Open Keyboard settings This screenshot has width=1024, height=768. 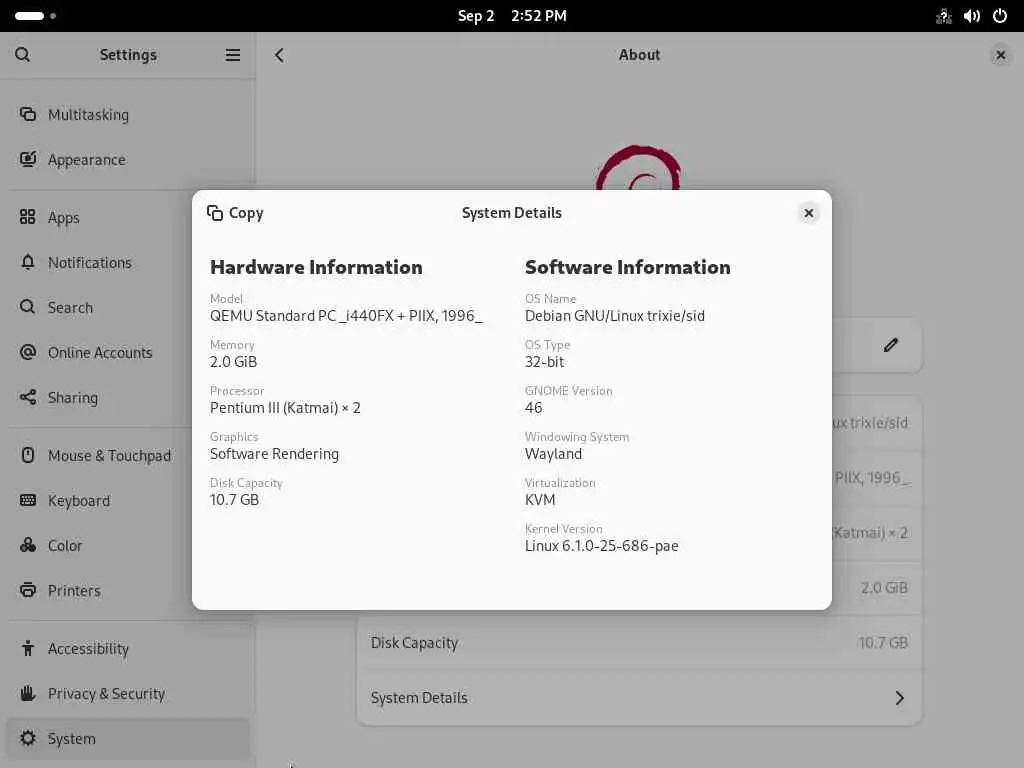click(x=128, y=501)
